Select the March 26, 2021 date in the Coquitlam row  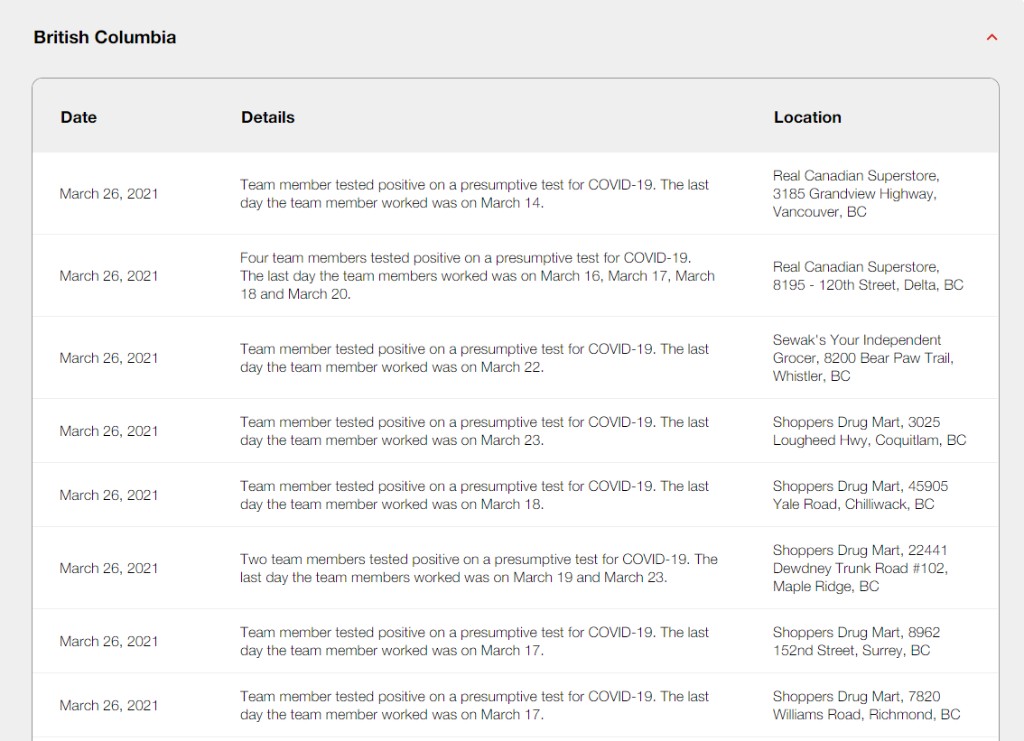click(x=109, y=432)
